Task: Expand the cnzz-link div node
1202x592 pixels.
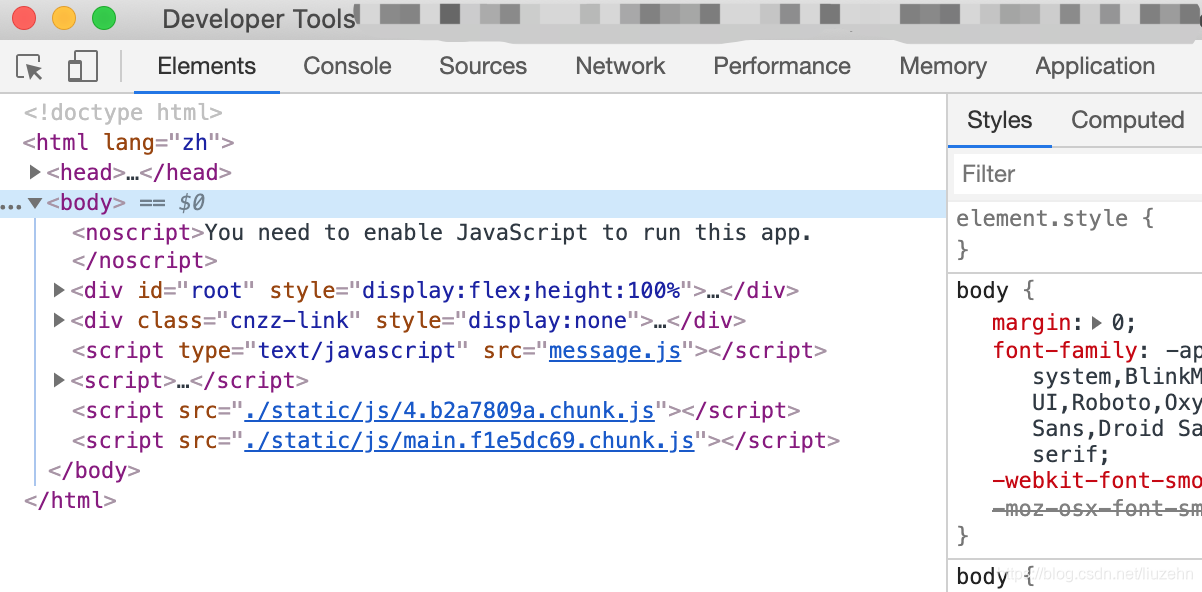Action: pos(60,321)
